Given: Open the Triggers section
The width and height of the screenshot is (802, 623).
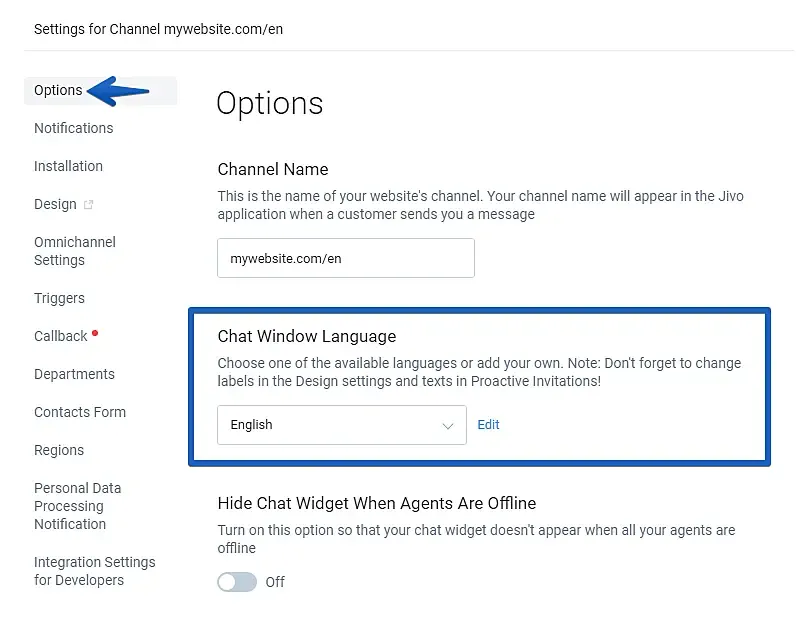Looking at the screenshot, I should pyautogui.click(x=59, y=298).
